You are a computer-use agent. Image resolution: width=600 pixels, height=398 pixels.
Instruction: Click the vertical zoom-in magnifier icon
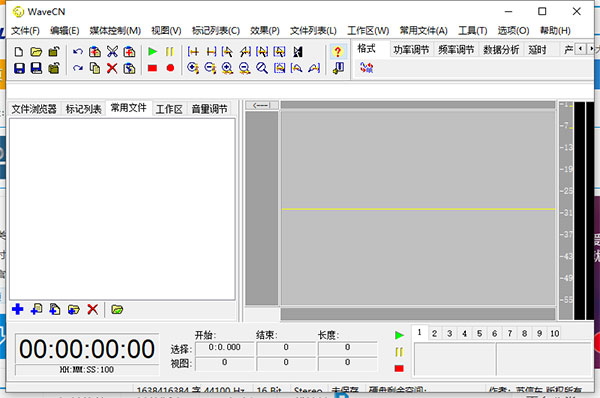click(x=227, y=69)
